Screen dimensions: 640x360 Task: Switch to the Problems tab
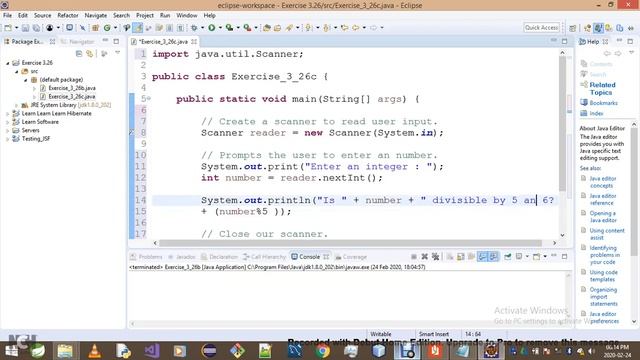pos(147,257)
